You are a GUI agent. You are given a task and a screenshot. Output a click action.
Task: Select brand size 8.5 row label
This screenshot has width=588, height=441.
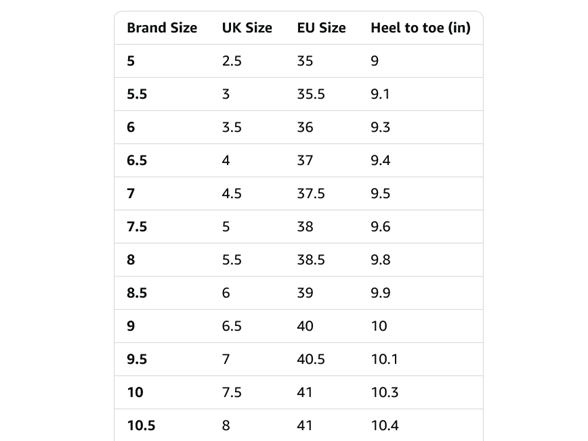(x=137, y=293)
